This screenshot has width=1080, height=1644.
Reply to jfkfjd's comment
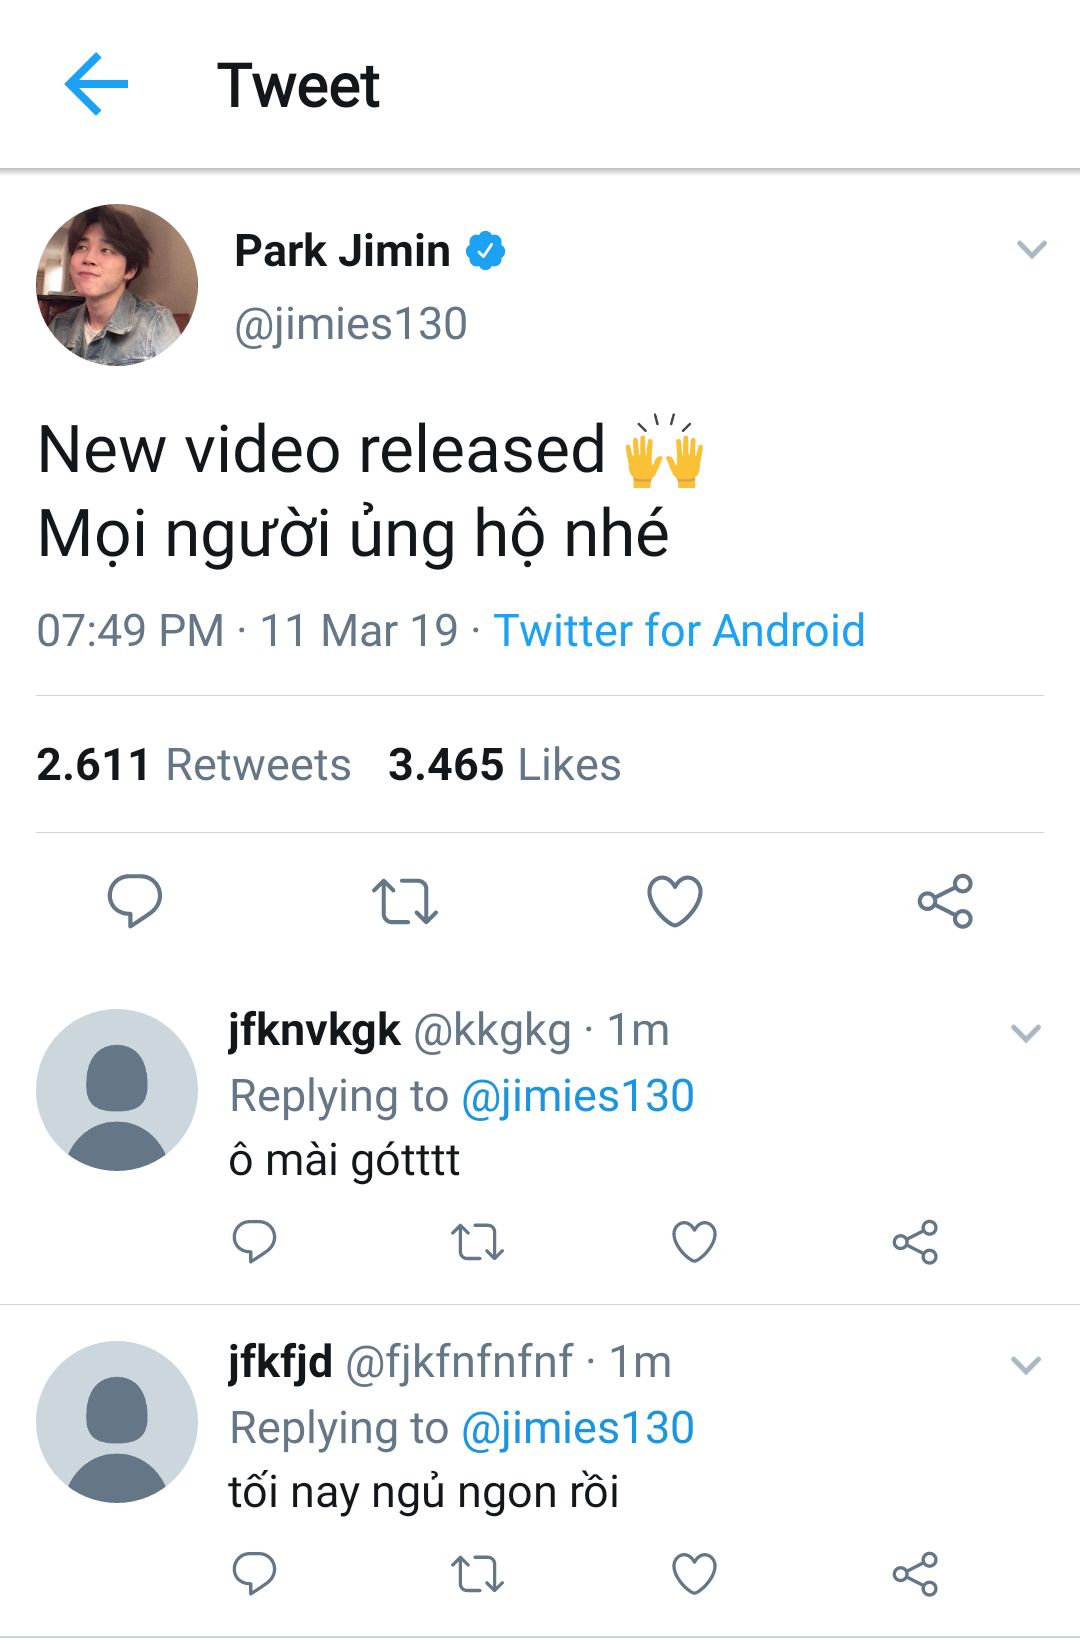(254, 1574)
